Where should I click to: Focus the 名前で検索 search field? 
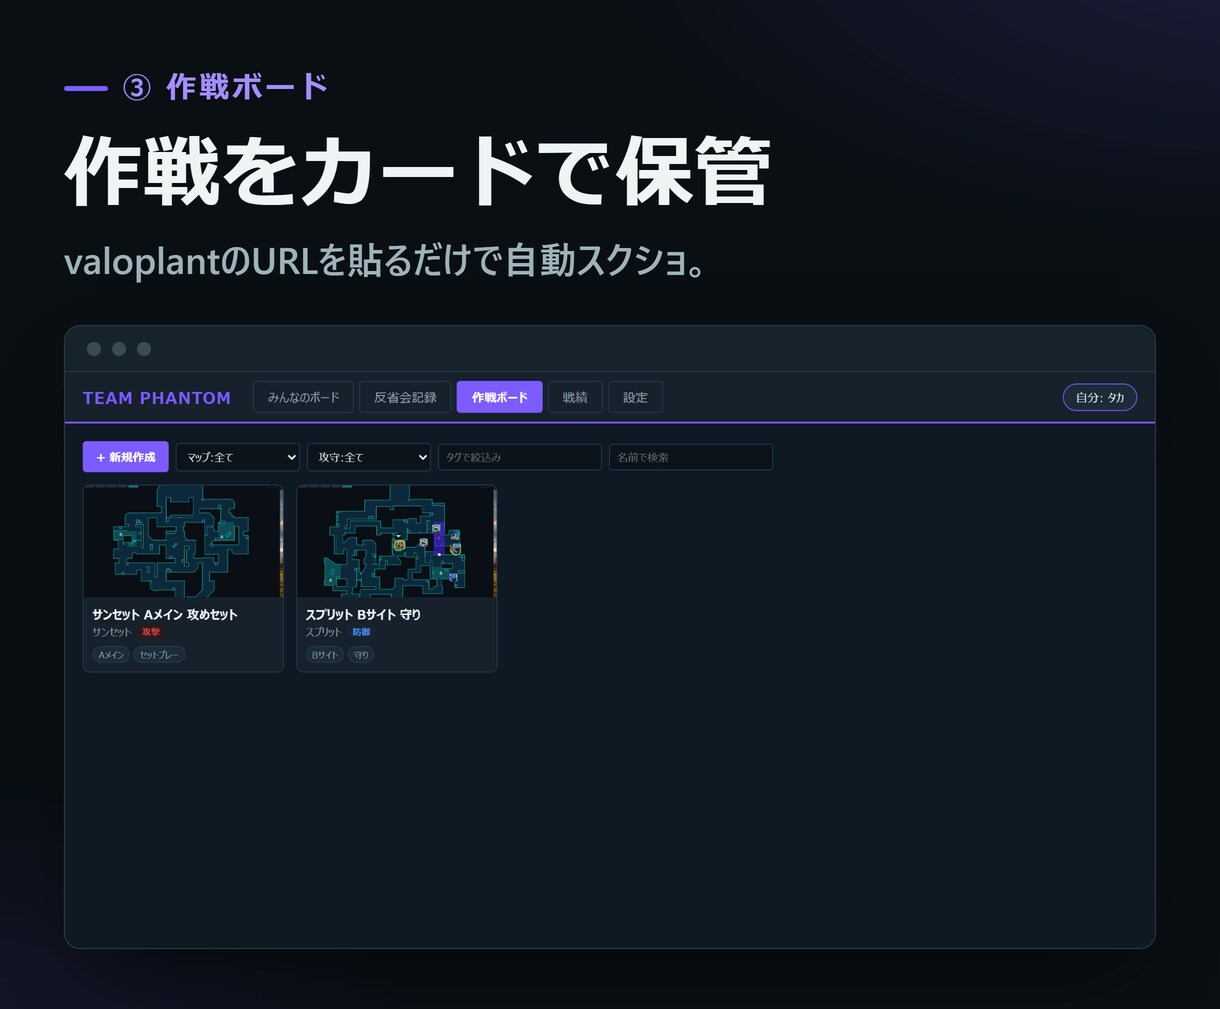(691, 457)
